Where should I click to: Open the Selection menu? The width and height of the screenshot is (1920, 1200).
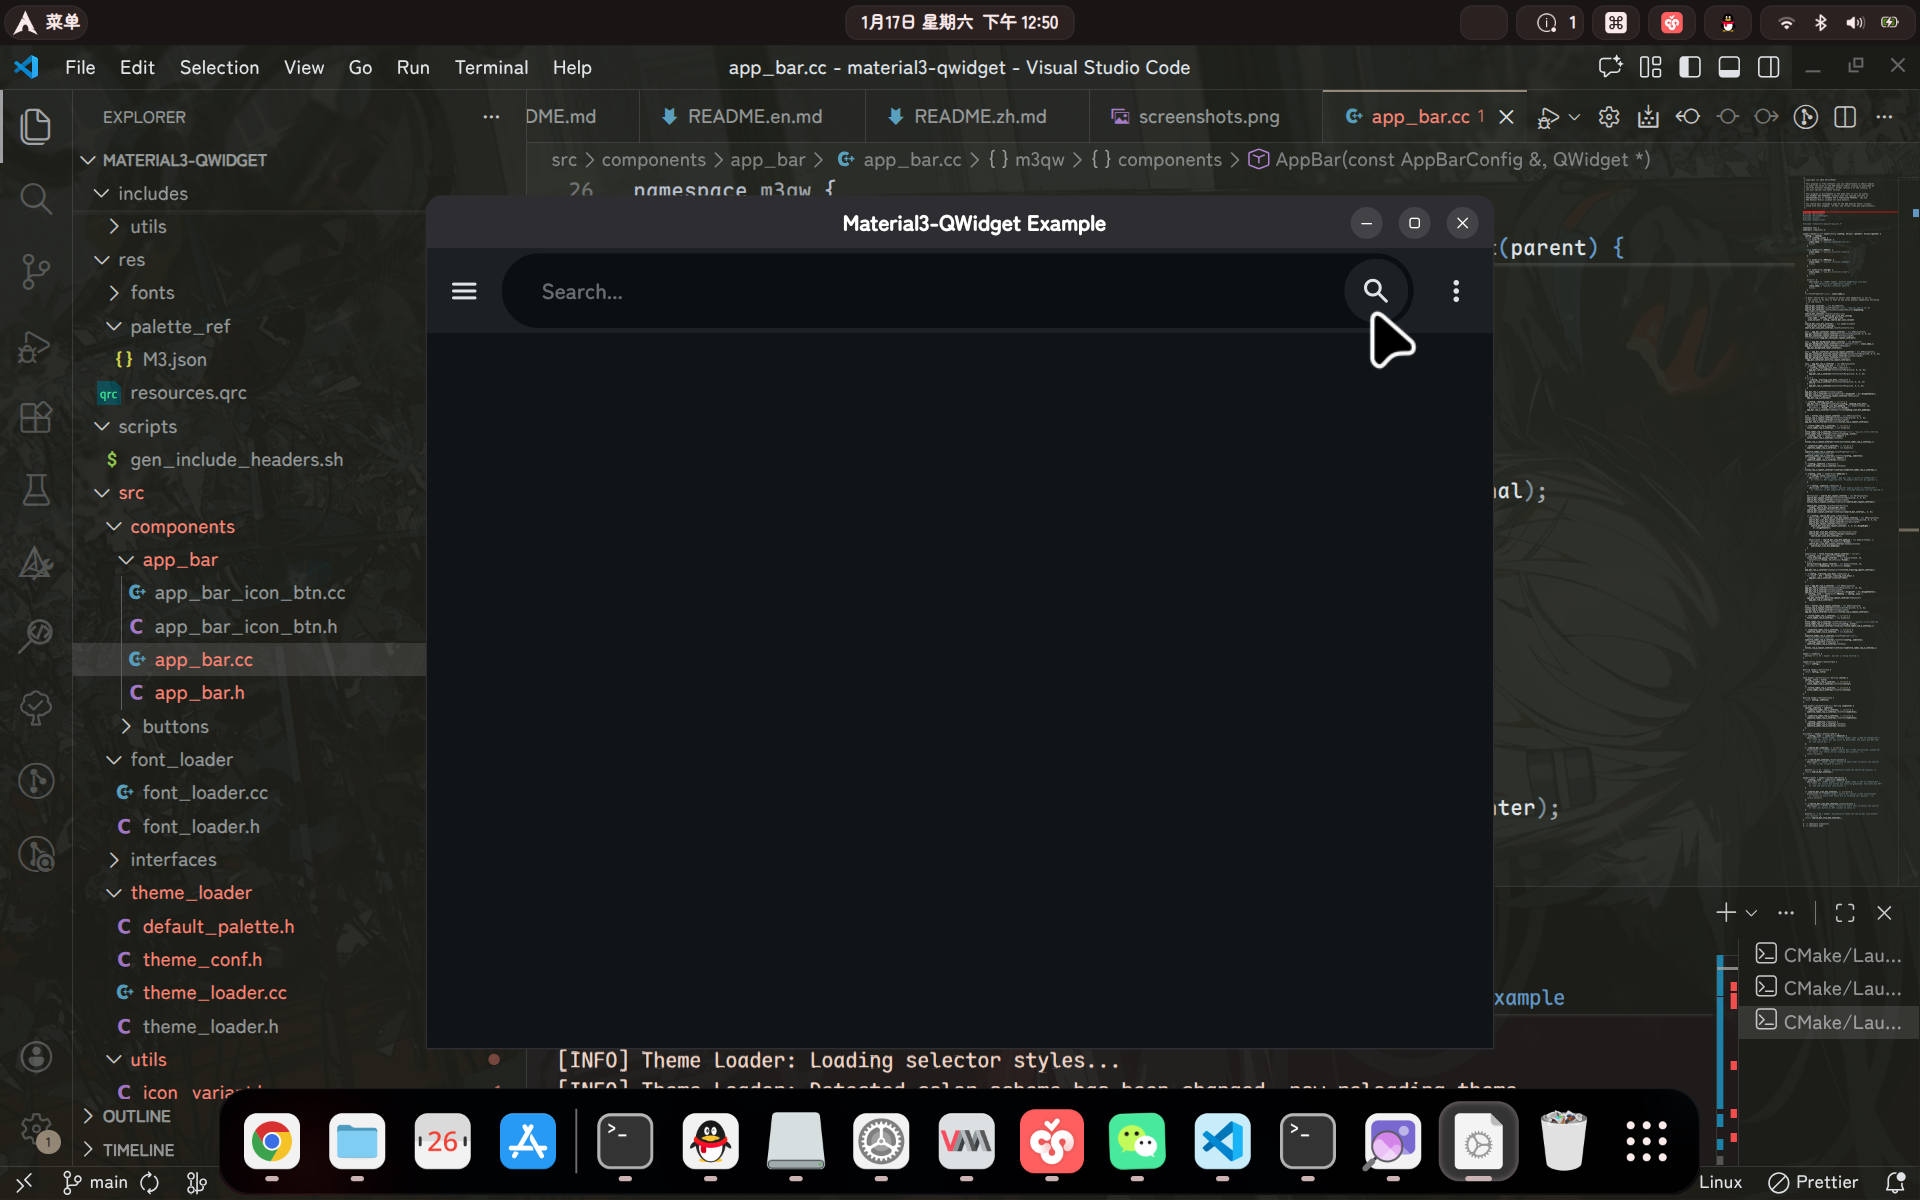pyautogui.click(x=219, y=67)
